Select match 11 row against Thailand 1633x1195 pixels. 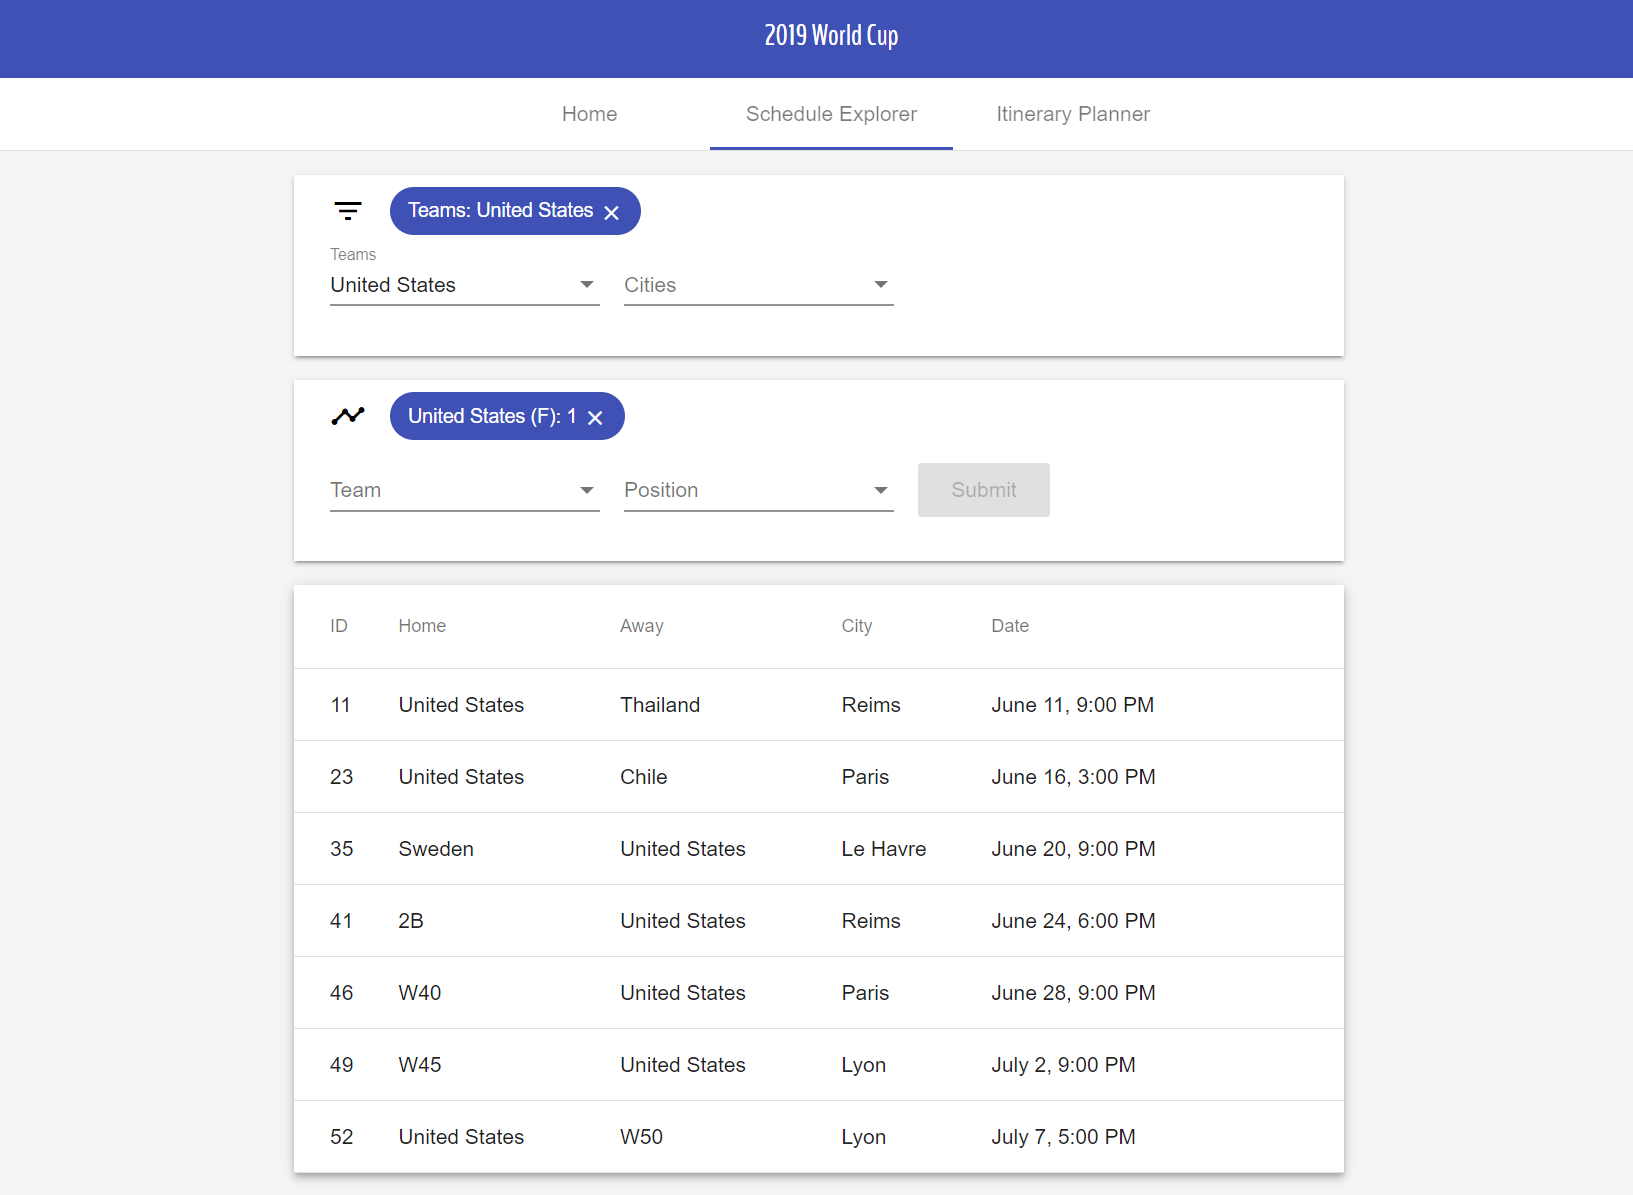[818, 705]
